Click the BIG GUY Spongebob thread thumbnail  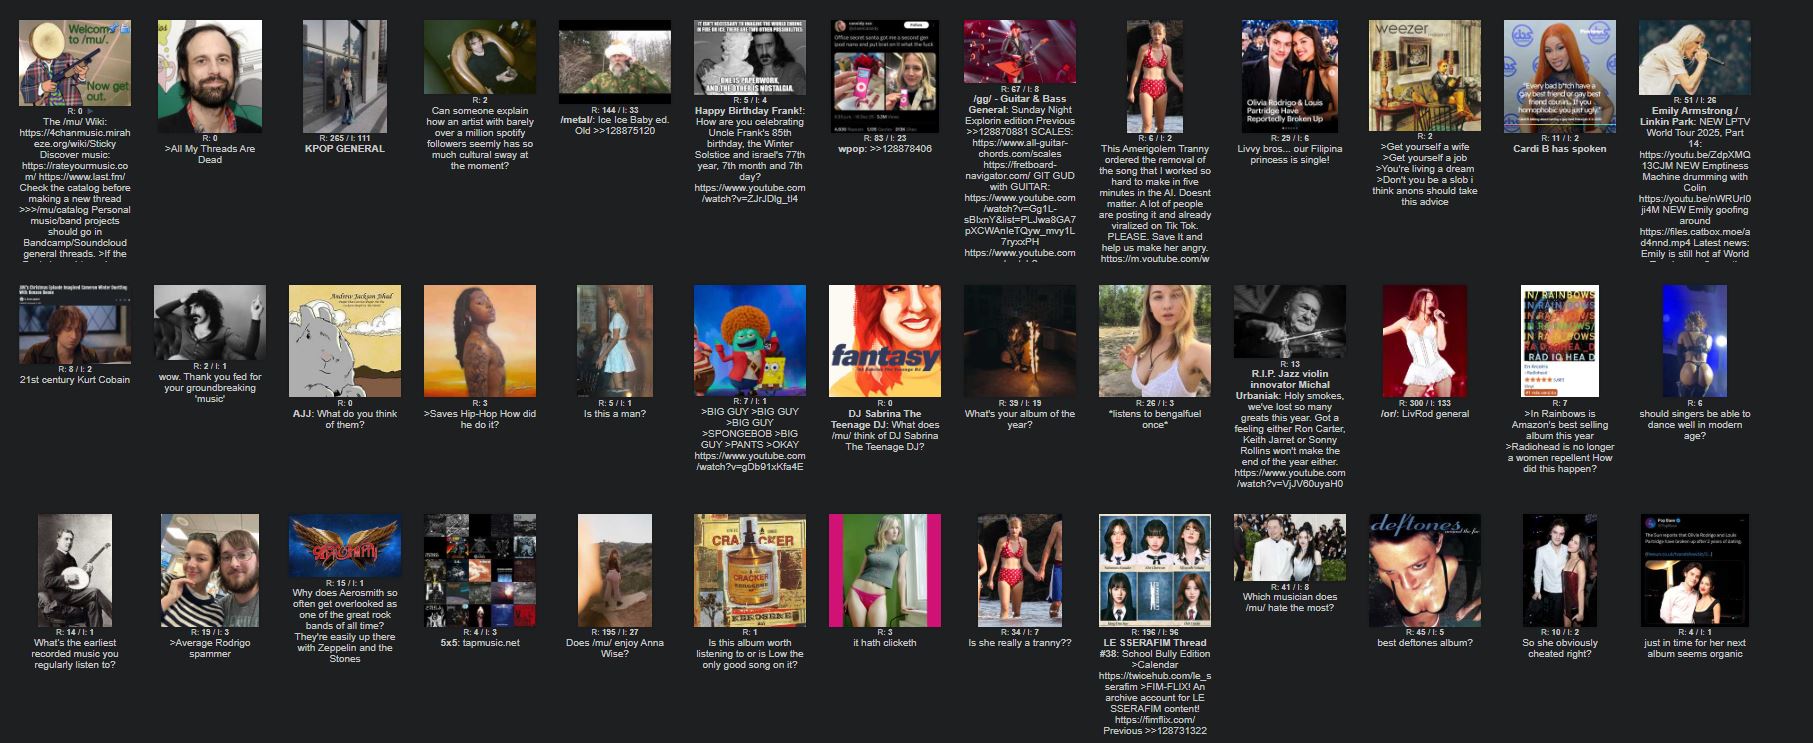pyautogui.click(x=750, y=341)
